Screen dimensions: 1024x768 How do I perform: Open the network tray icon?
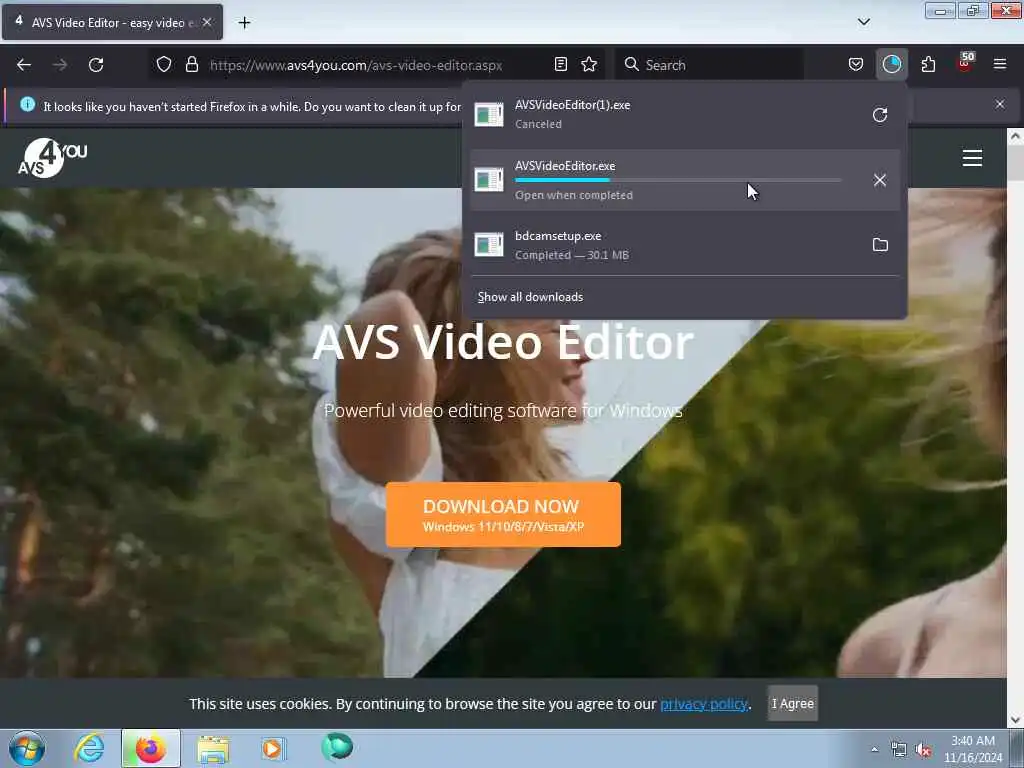click(899, 750)
